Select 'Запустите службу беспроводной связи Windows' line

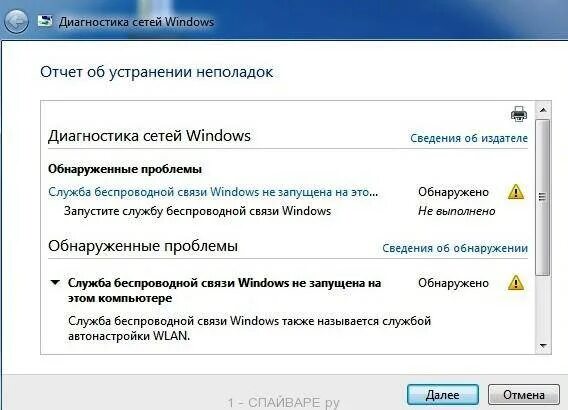(x=197, y=211)
